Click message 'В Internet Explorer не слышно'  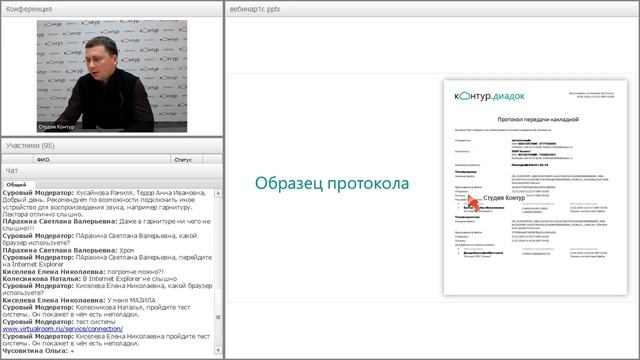[90, 278]
